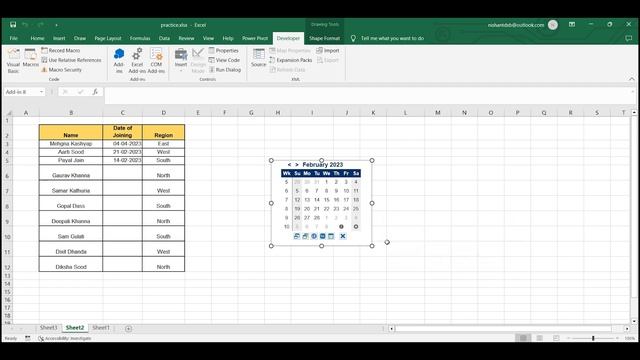Viewport: 640px width, 360px height.
Task: Open Macro Security settings
Action: (61, 70)
